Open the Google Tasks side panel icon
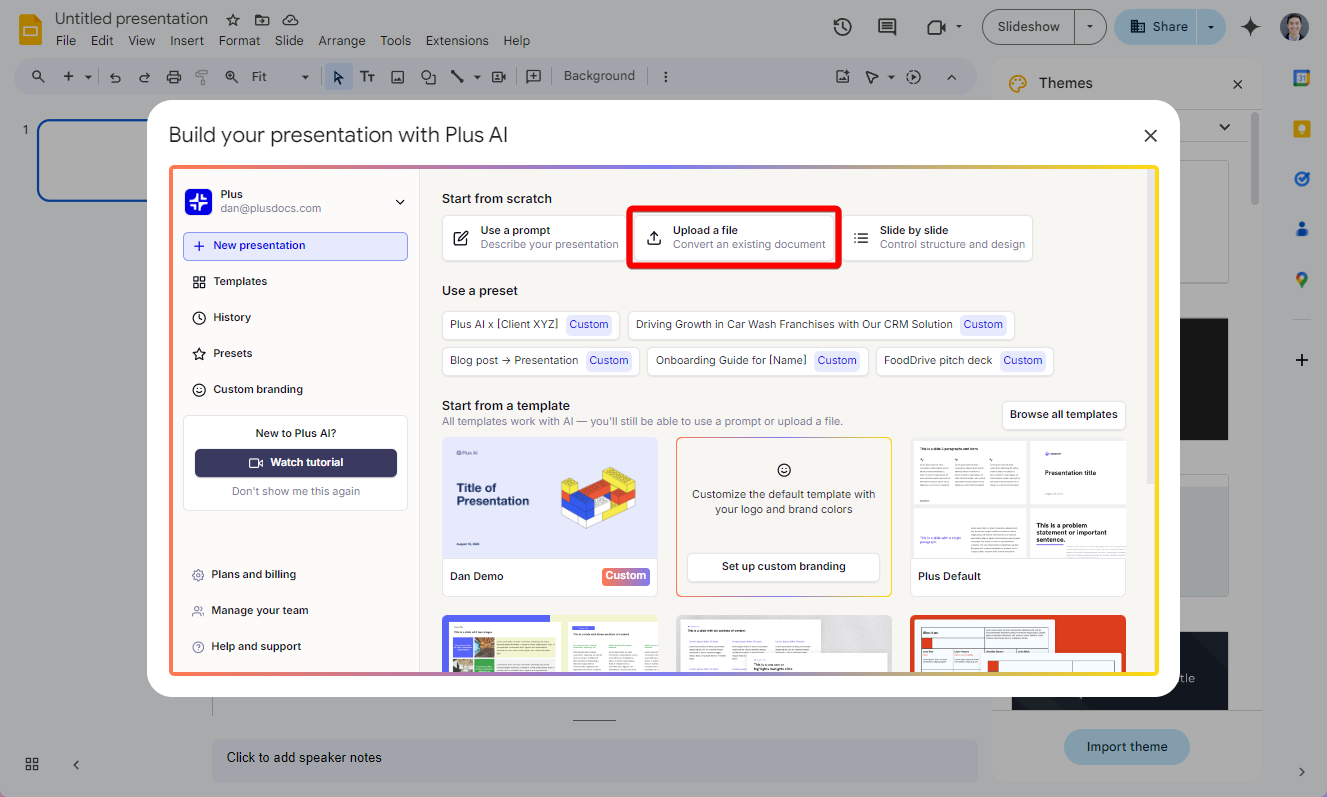Image resolution: width=1327 pixels, height=797 pixels. (1301, 178)
